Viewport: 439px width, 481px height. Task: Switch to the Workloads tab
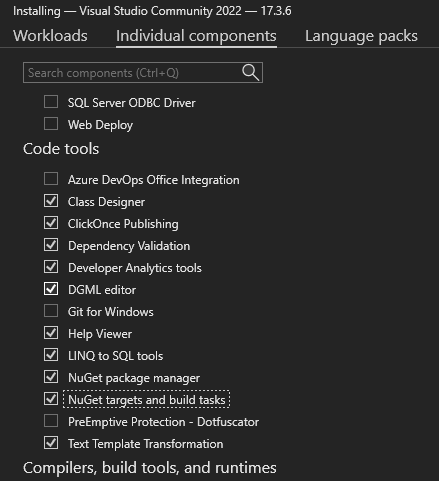coord(50,36)
